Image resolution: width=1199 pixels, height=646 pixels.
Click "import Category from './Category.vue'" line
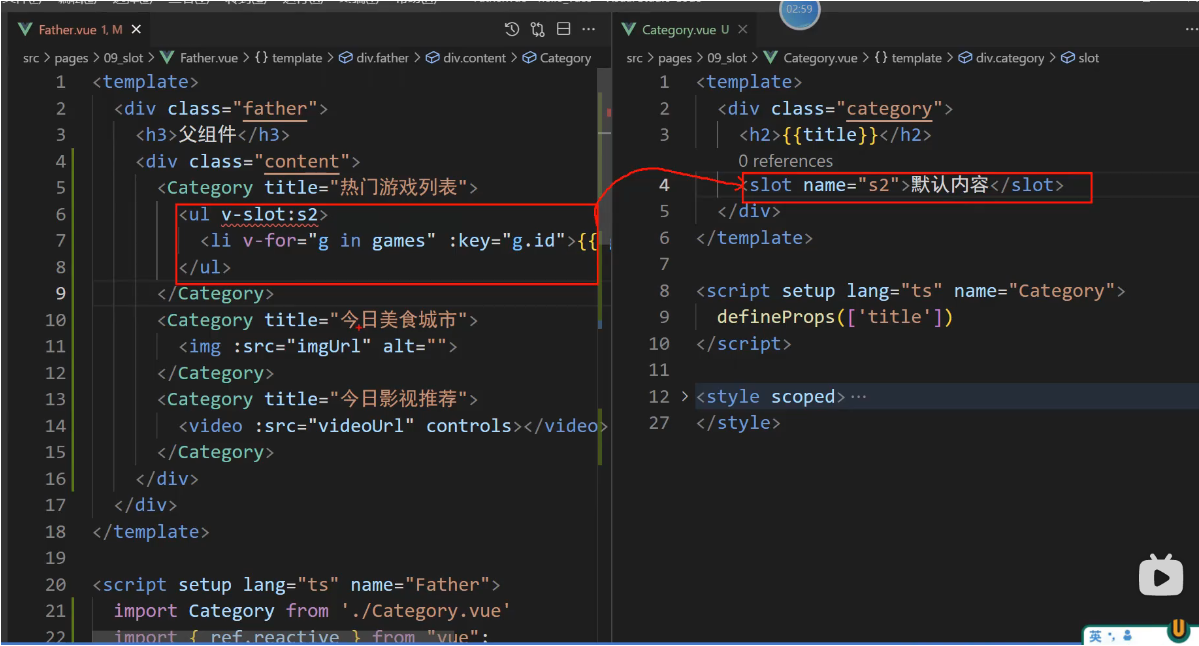point(312,611)
